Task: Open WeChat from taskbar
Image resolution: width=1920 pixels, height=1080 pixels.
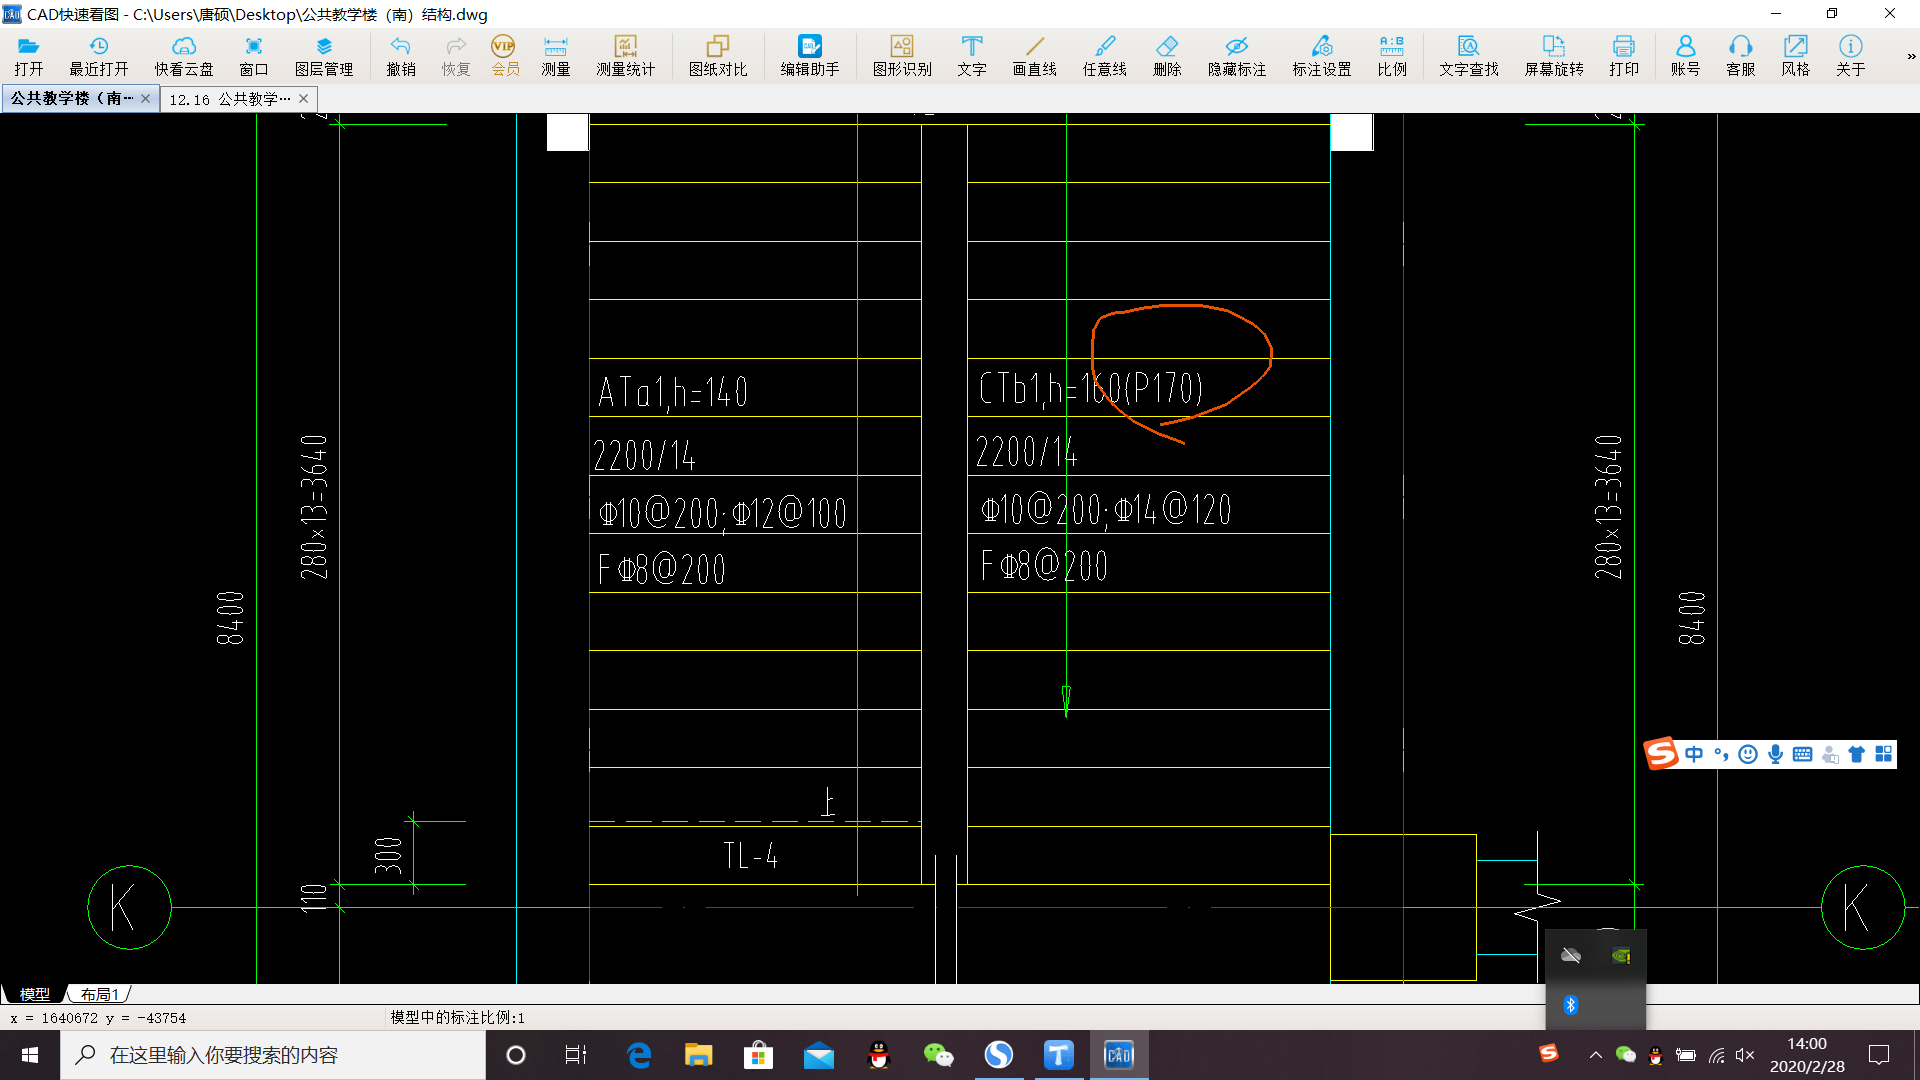Action: (938, 1055)
